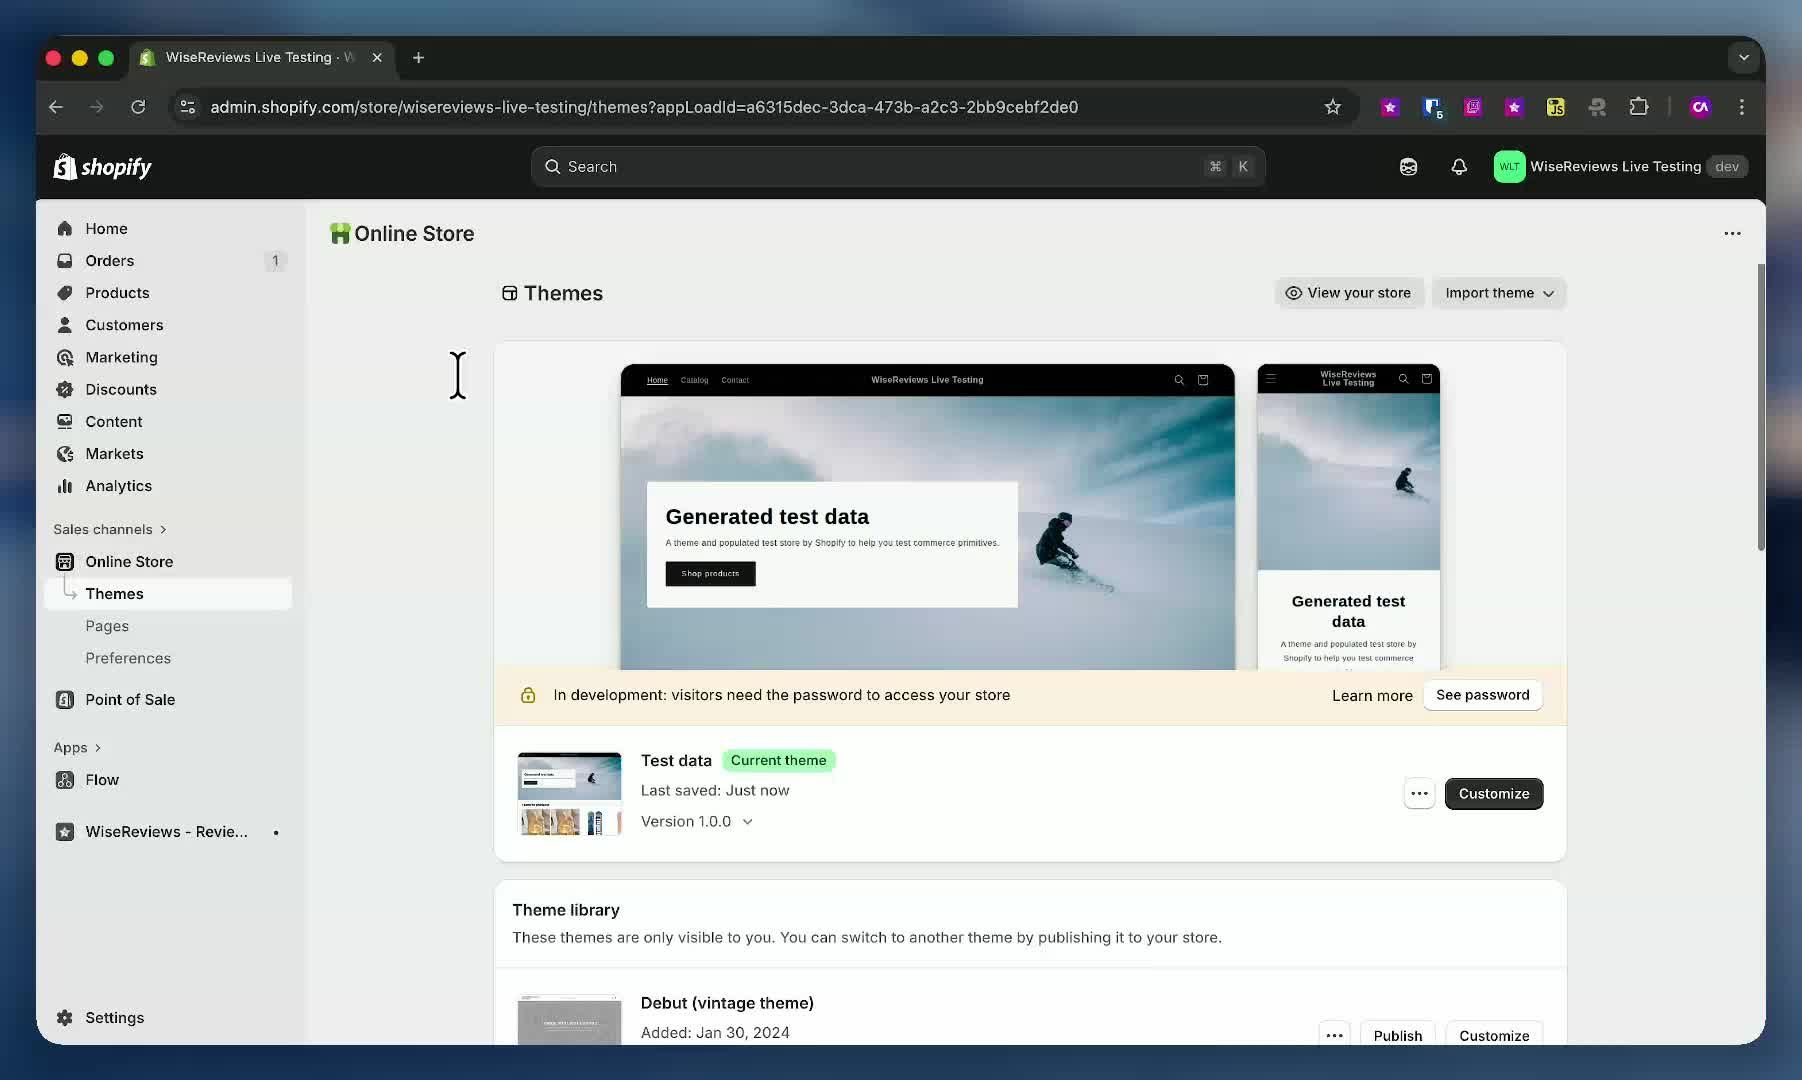Click the Point of Sale icon
Image resolution: width=1802 pixels, height=1080 pixels.
65,700
